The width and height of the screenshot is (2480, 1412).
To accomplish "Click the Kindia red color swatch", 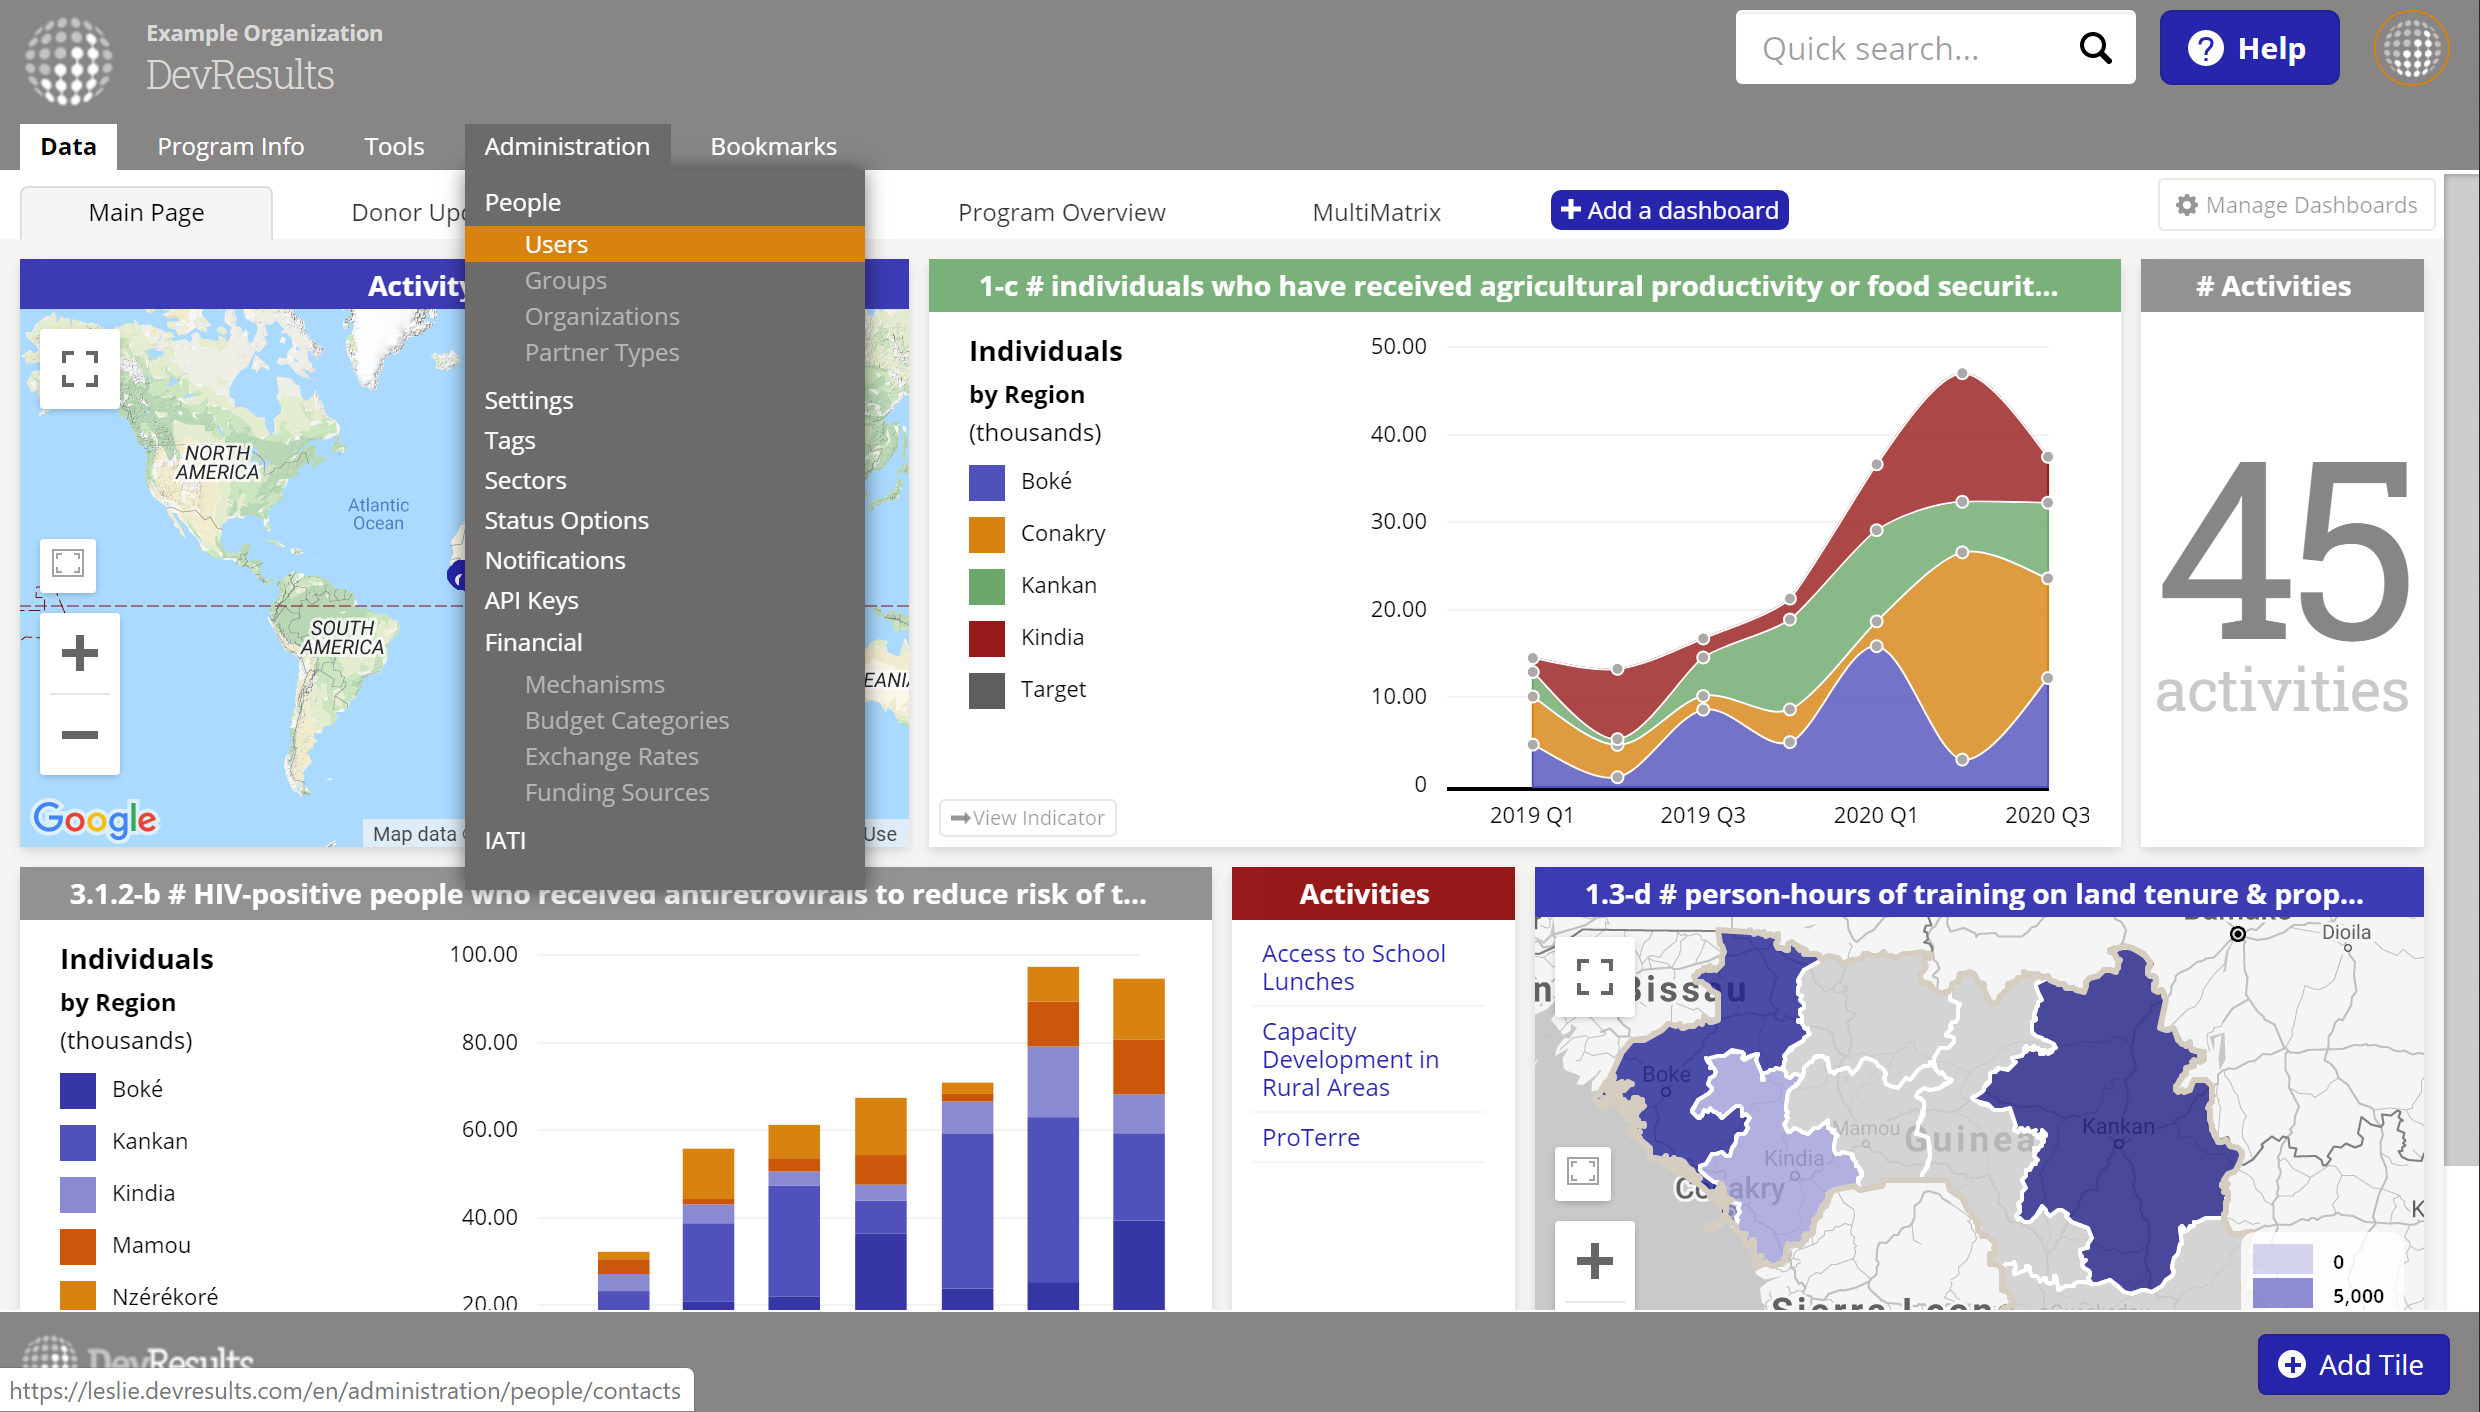I will pos(986,638).
